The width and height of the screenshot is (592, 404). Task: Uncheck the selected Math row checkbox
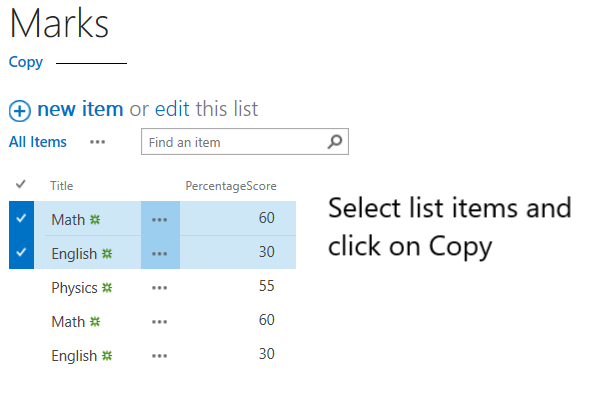point(22,218)
